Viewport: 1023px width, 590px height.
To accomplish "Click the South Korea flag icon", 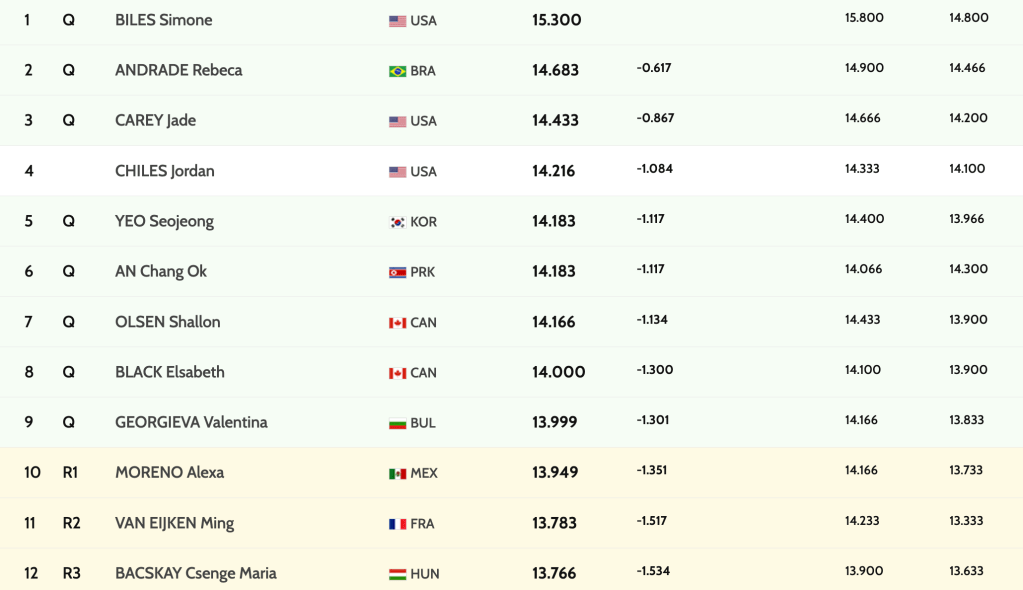I will [x=397, y=222].
